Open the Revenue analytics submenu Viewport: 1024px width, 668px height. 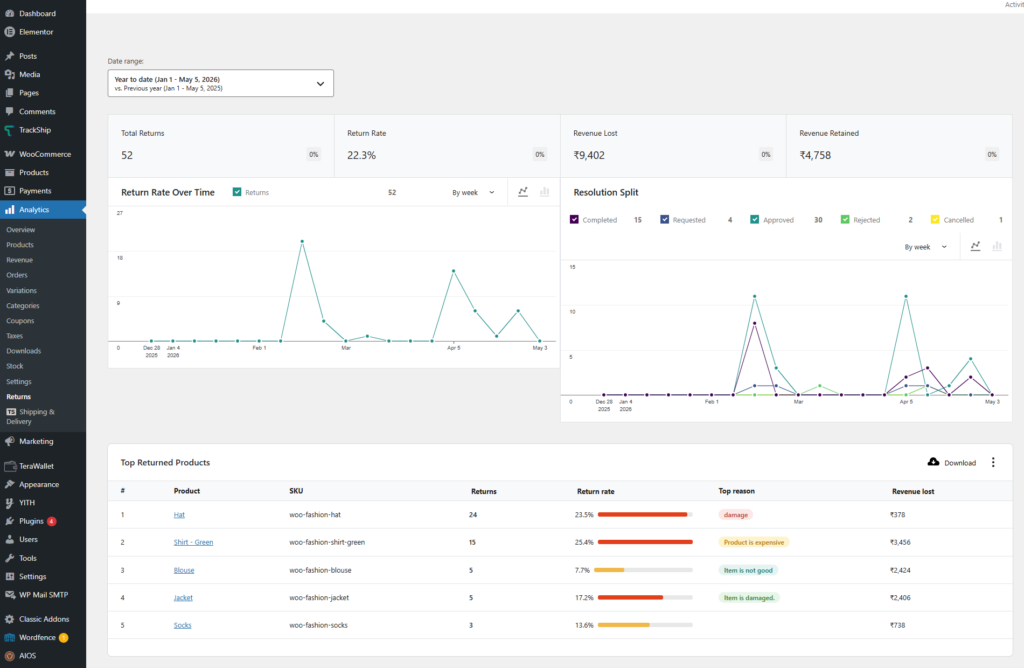point(20,260)
